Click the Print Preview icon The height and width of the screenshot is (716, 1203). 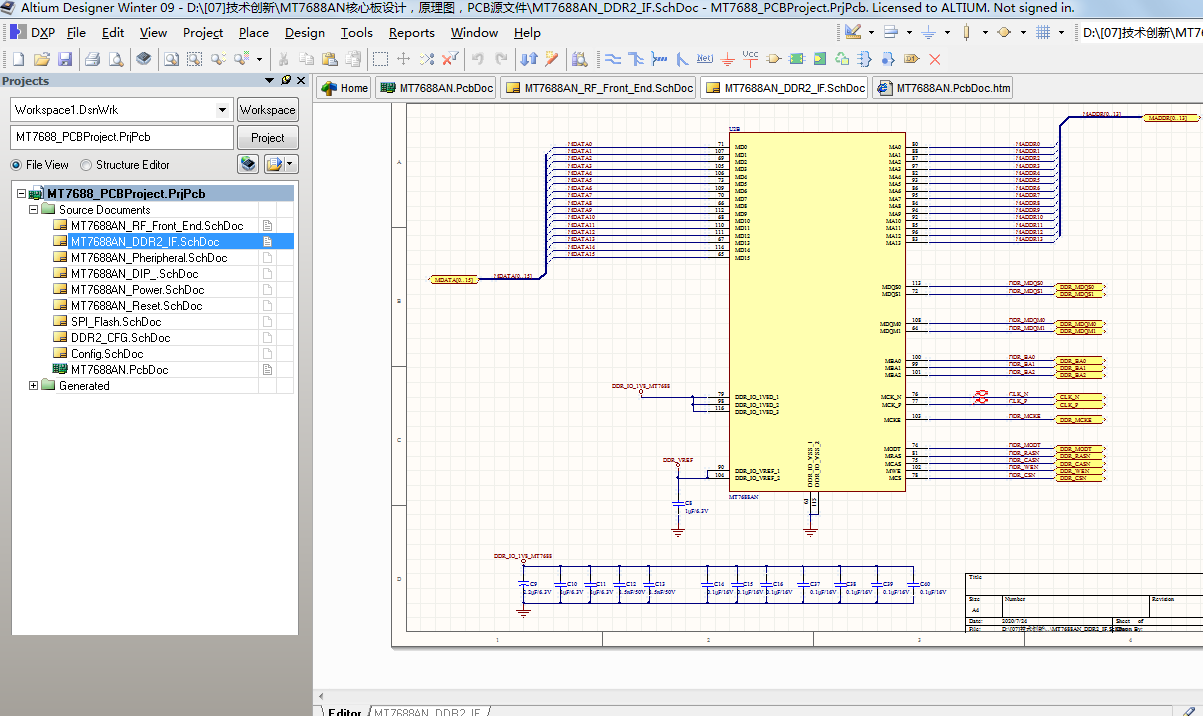[x=115, y=59]
